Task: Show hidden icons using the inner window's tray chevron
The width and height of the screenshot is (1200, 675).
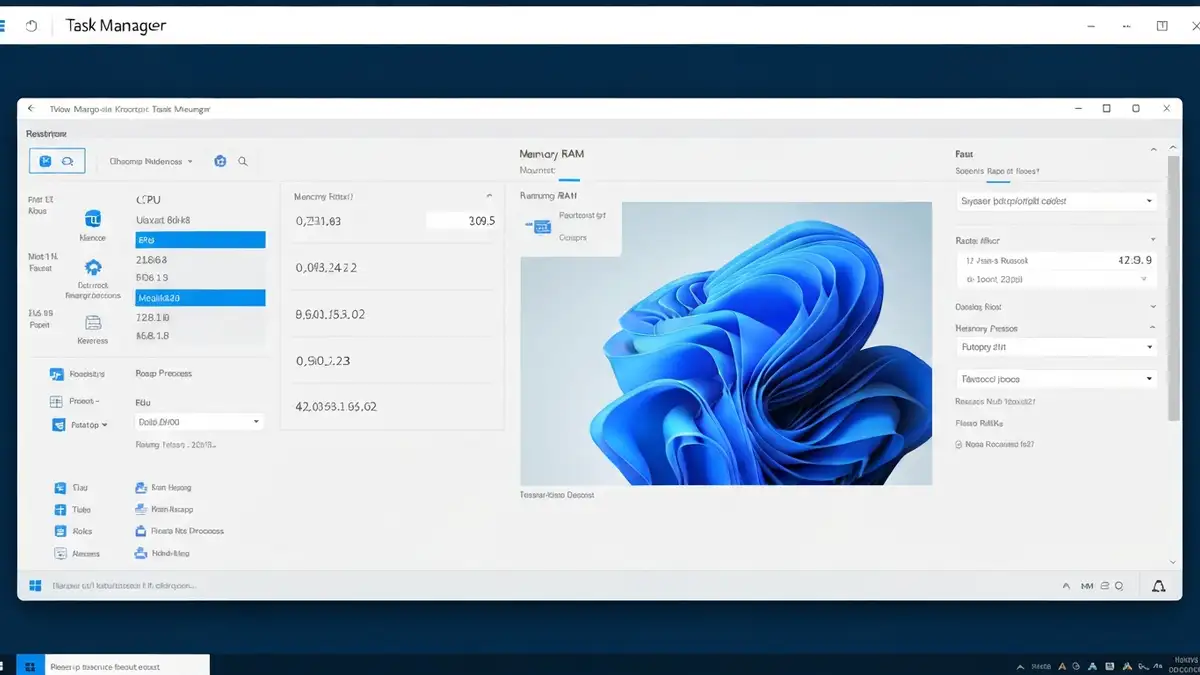Action: coord(1066,586)
